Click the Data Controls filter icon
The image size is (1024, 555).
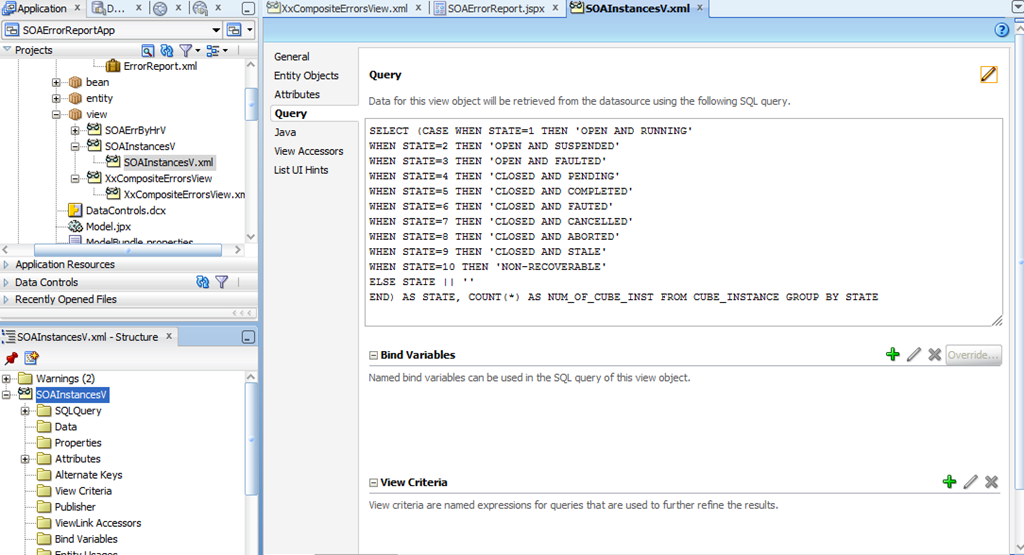pyautogui.click(x=222, y=282)
